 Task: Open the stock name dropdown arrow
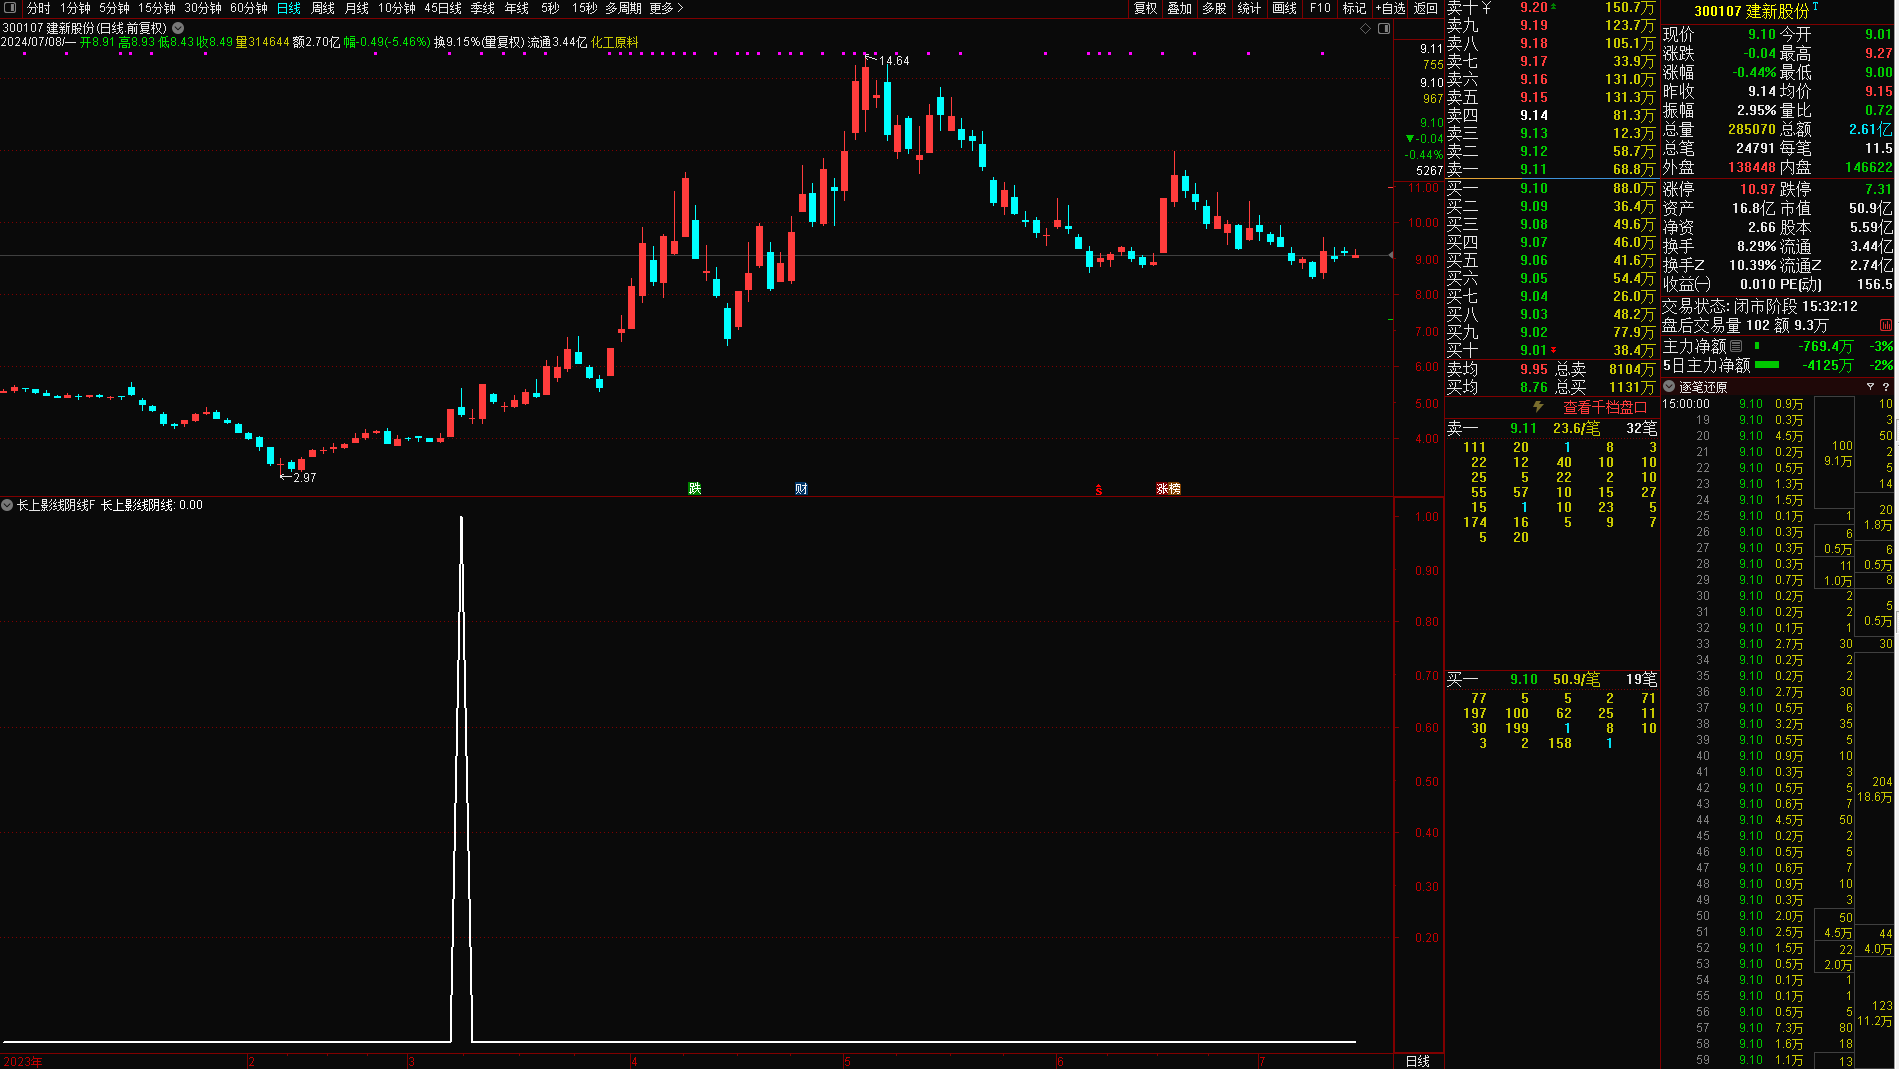178,28
